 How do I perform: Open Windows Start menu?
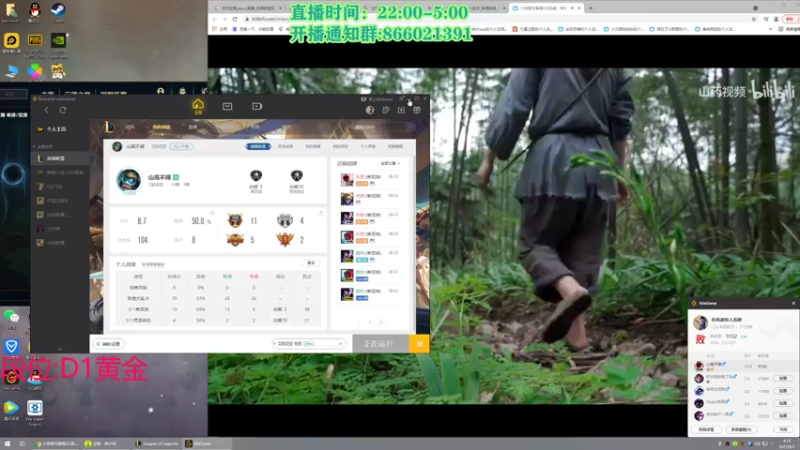pos(7,444)
